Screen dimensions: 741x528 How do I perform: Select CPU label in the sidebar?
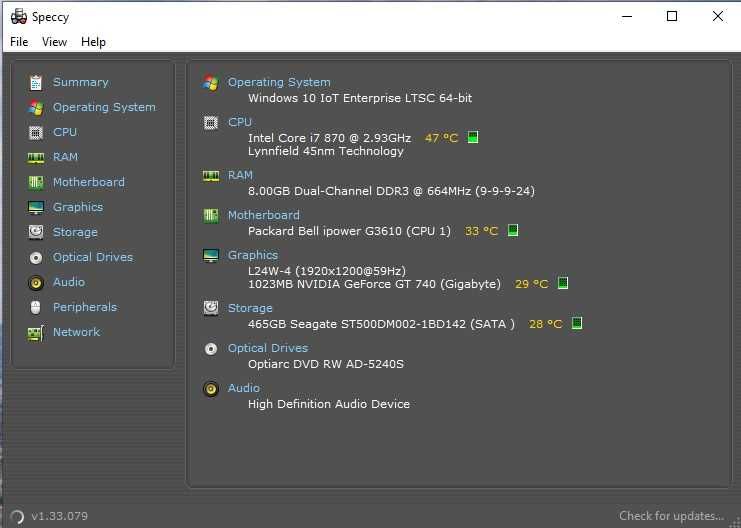pyautogui.click(x=65, y=132)
